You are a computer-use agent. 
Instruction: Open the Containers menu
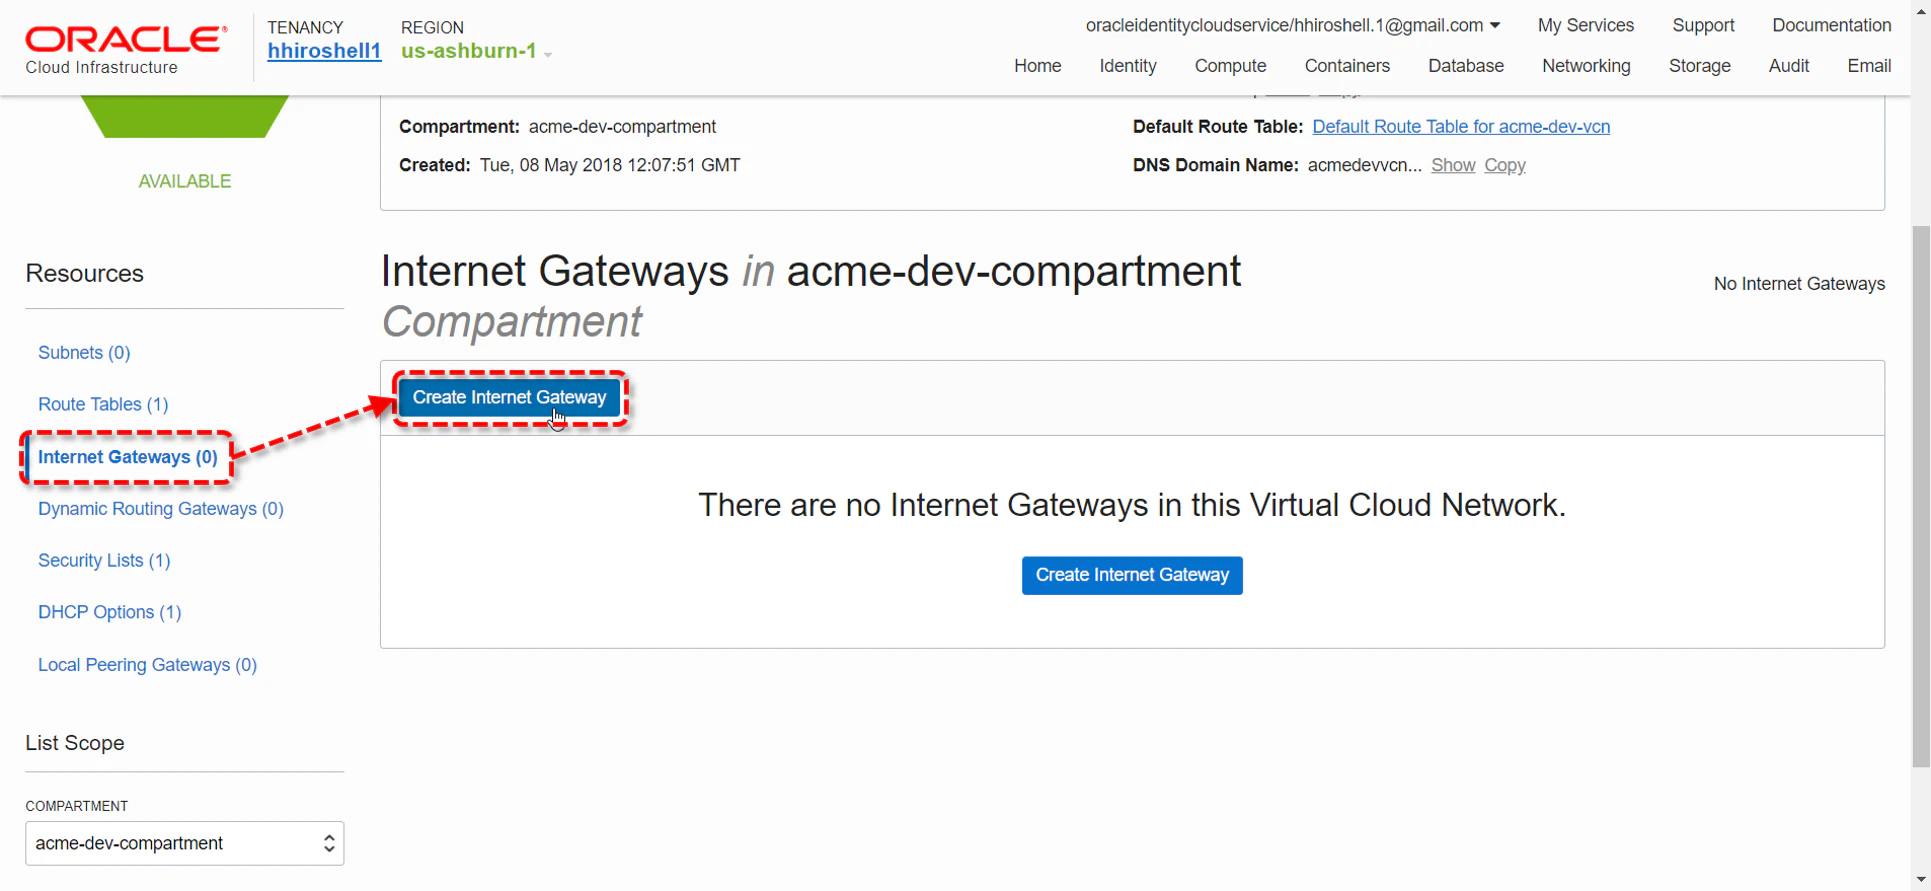[x=1347, y=66]
